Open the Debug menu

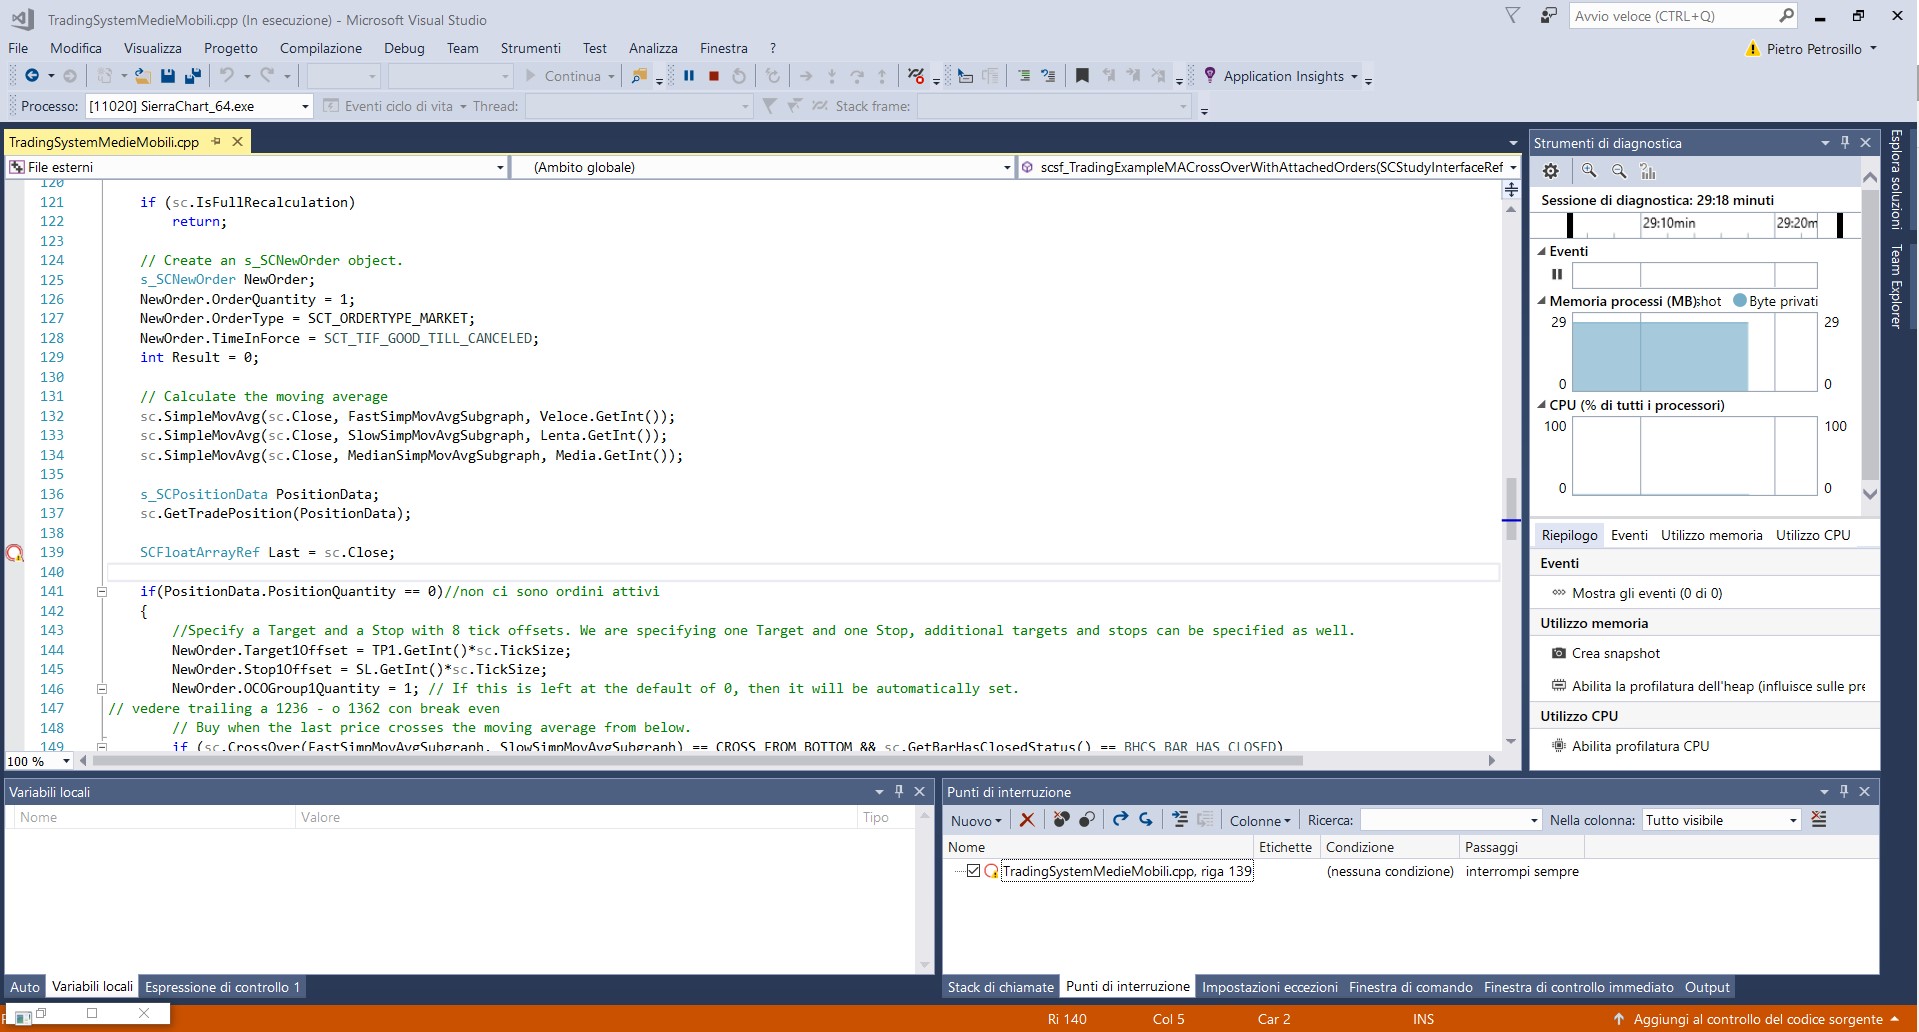(403, 48)
